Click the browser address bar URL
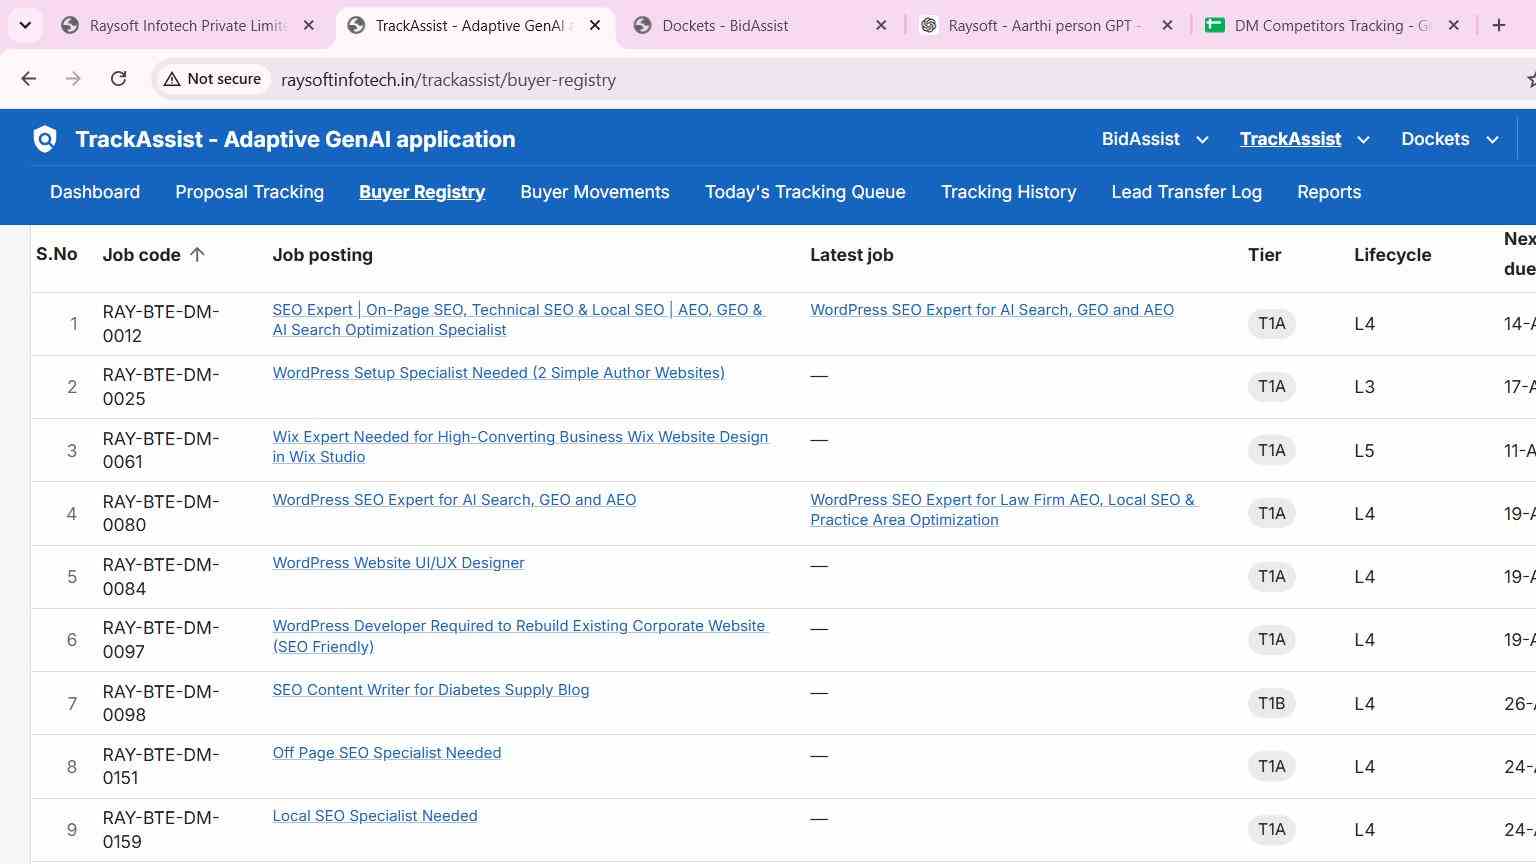This screenshot has height=864, width=1536. coord(448,80)
